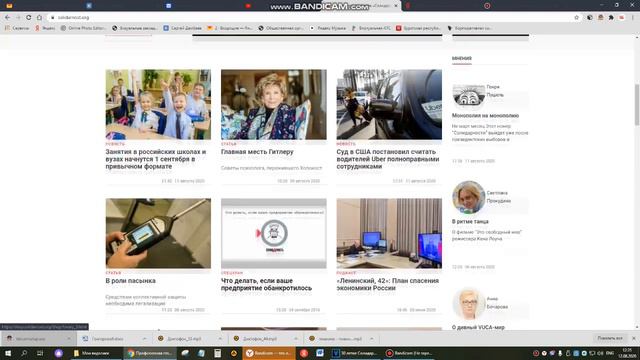
Task: Open the Chrome three-dot menu
Action: [633, 18]
